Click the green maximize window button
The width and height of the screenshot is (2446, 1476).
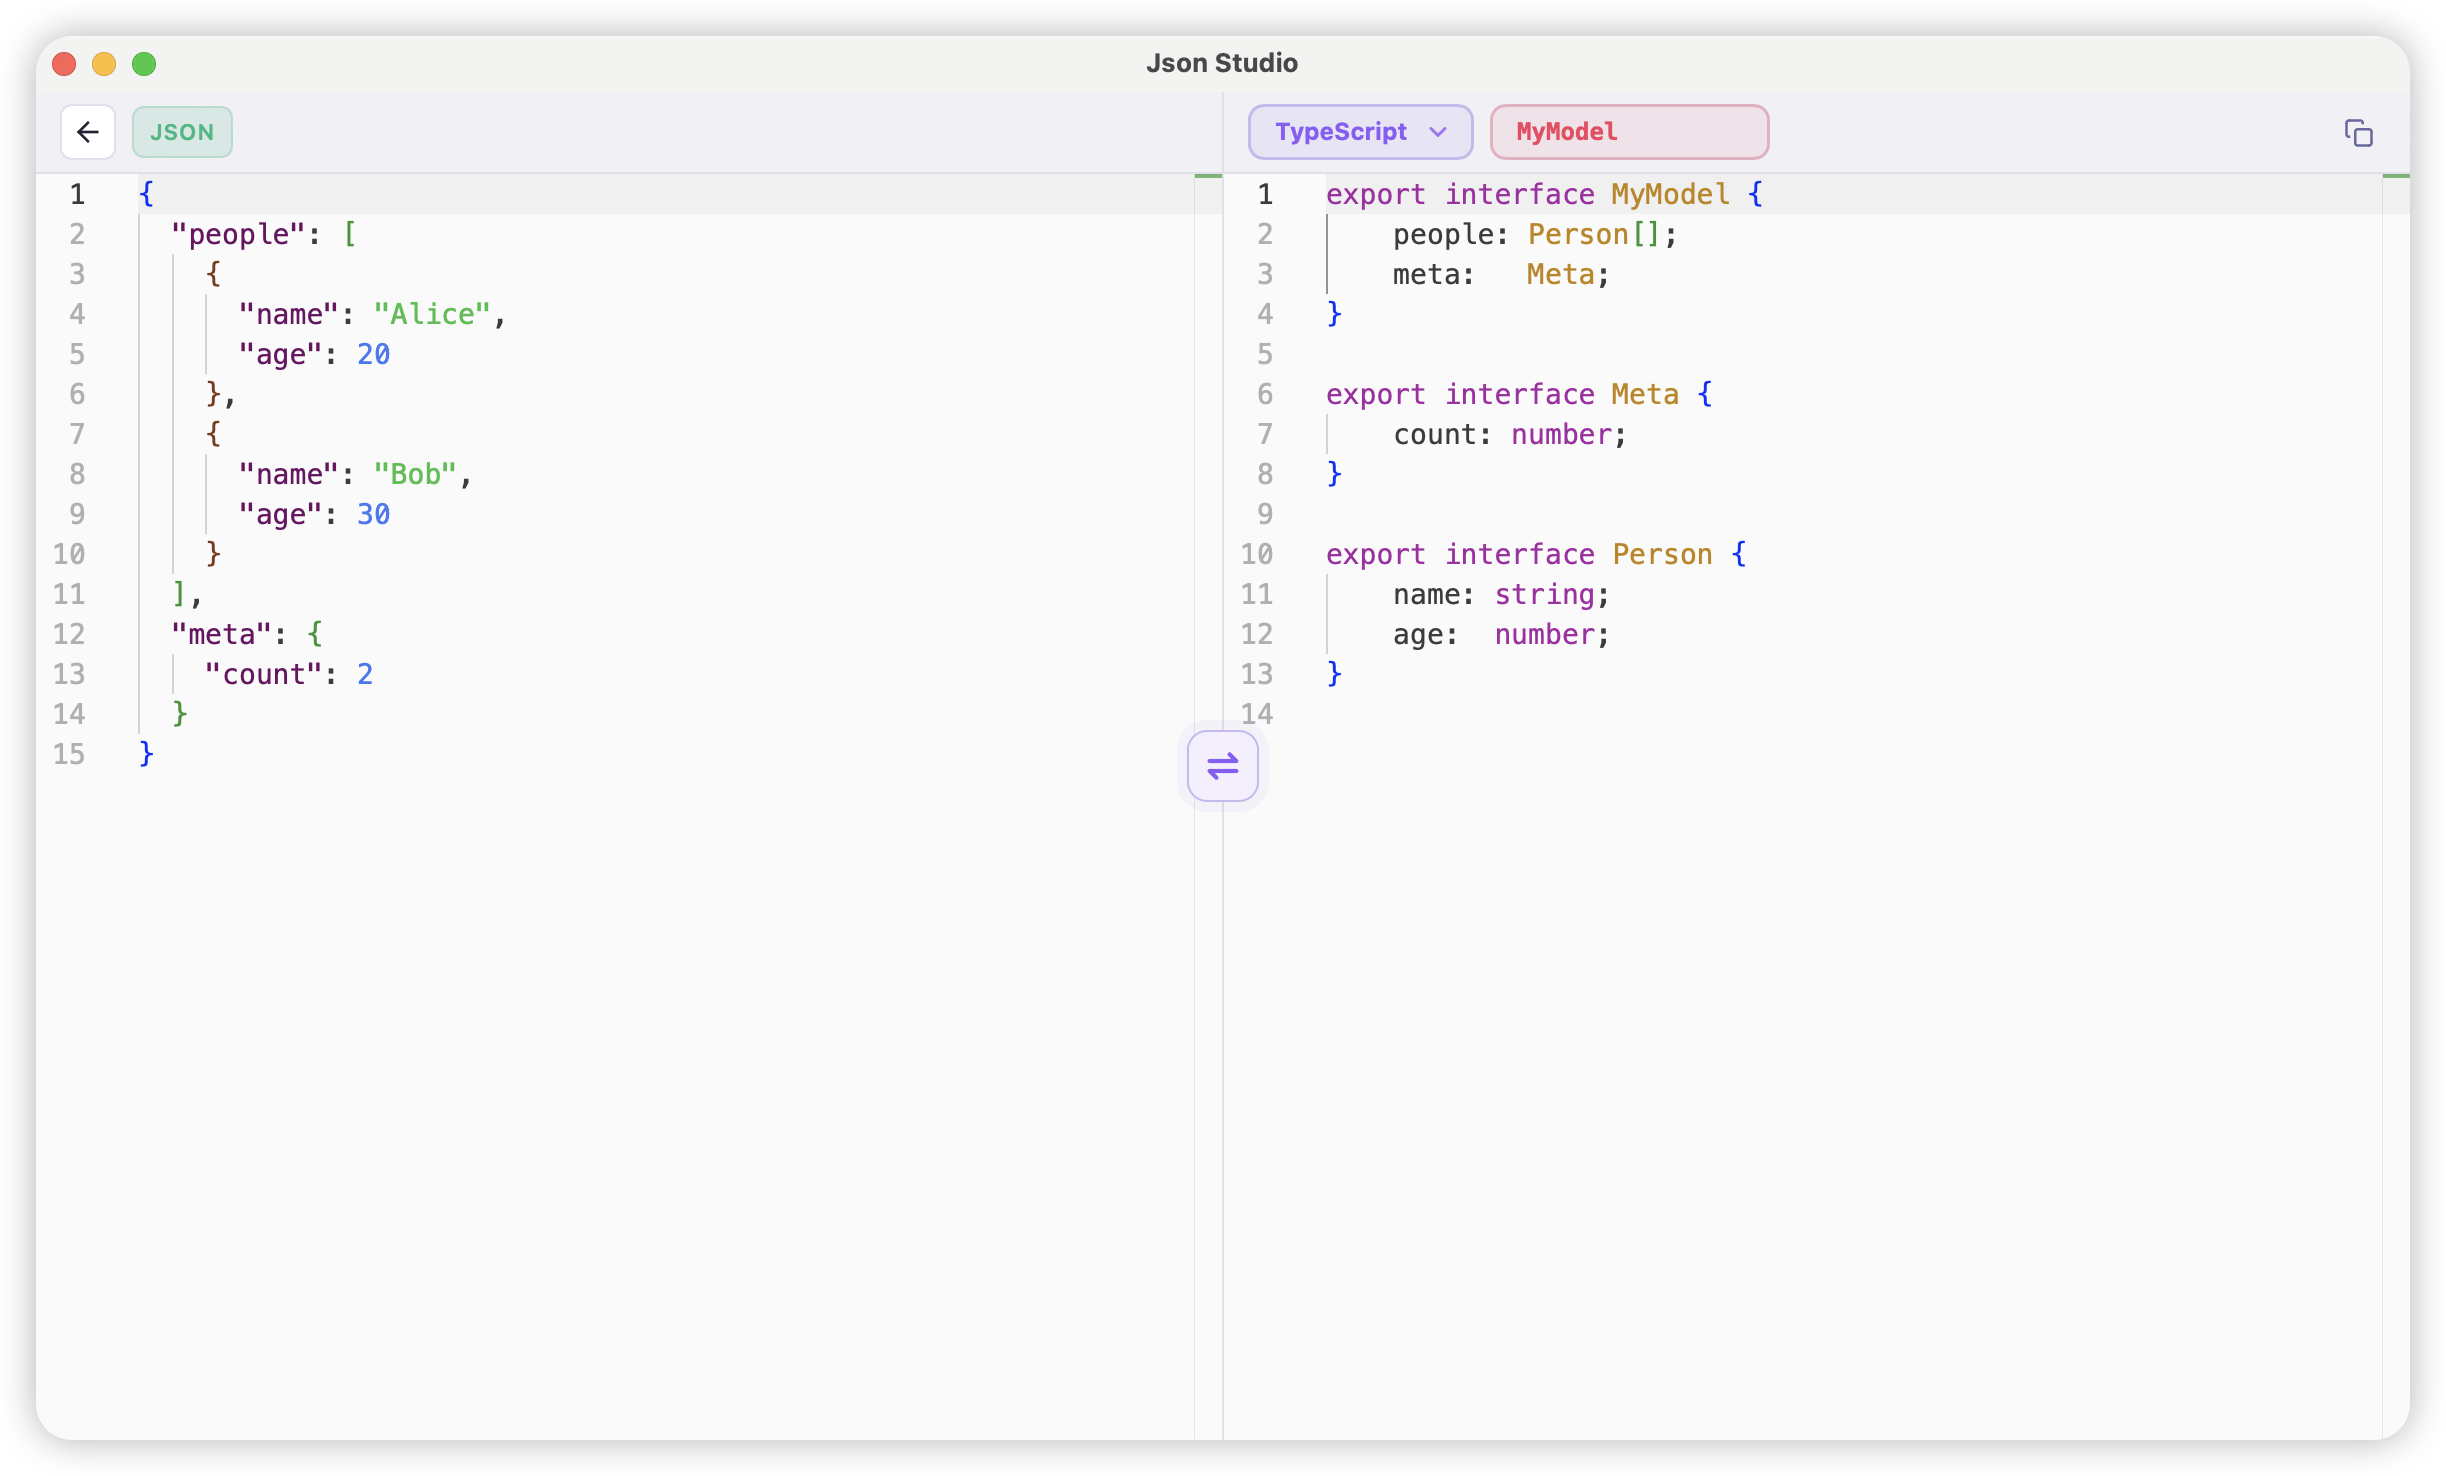[144, 63]
